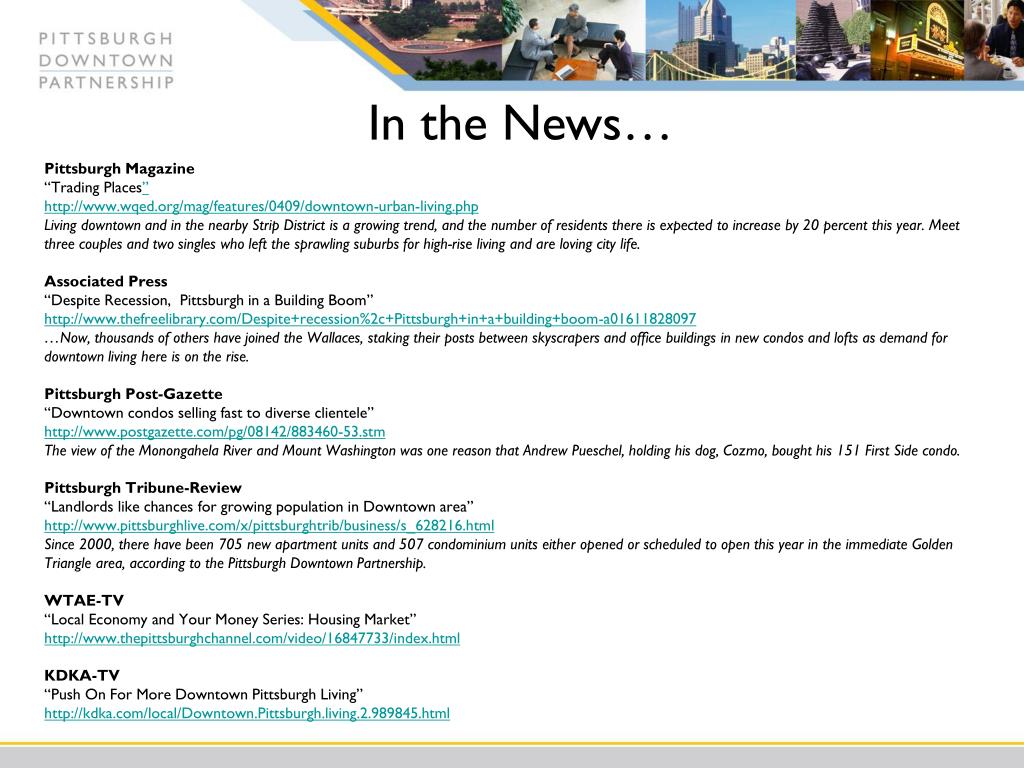Open the wqed.org downtown-urban-living link
Image resolution: width=1024 pixels, height=768 pixels.
tap(261, 206)
